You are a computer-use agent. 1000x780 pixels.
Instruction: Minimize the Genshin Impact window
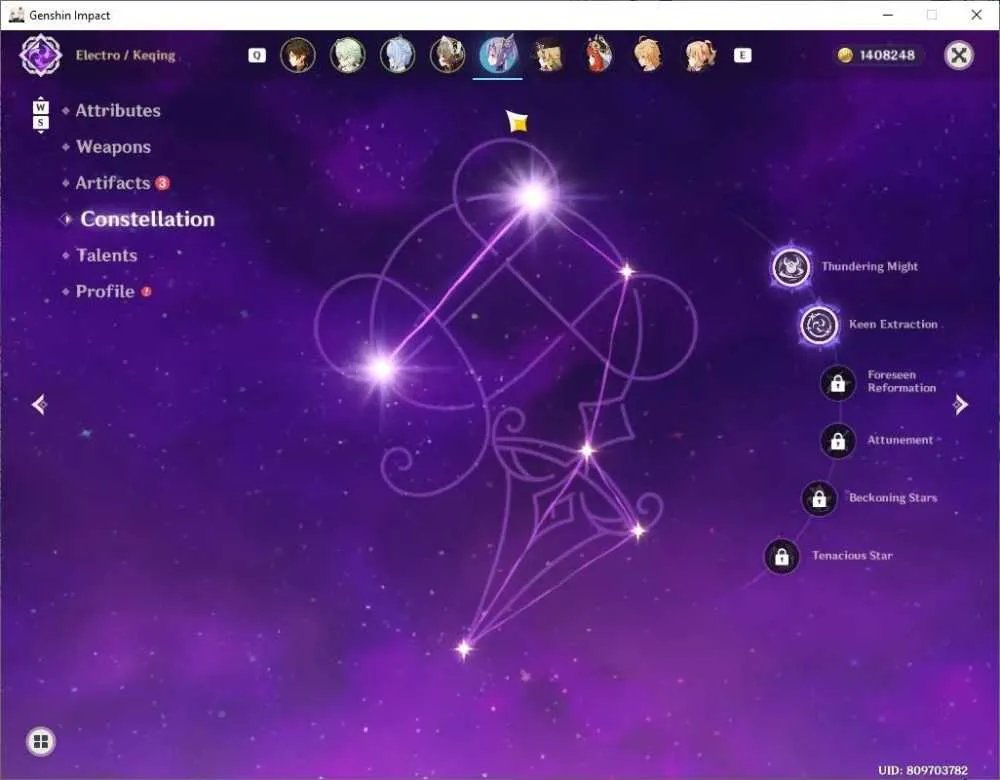[888, 15]
